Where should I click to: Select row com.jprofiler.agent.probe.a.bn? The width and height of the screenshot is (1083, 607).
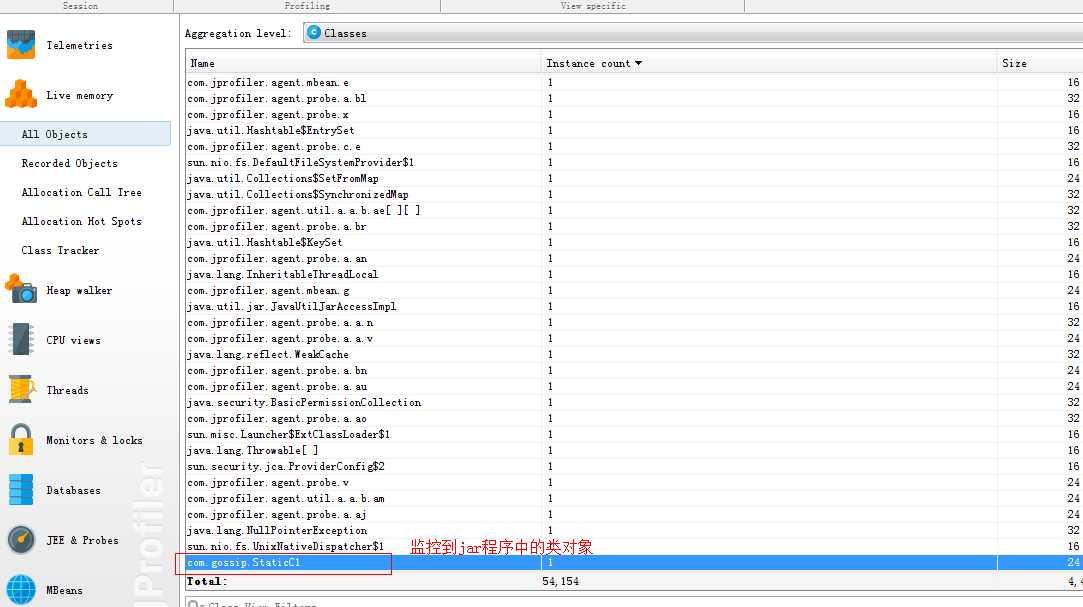(x=634, y=370)
